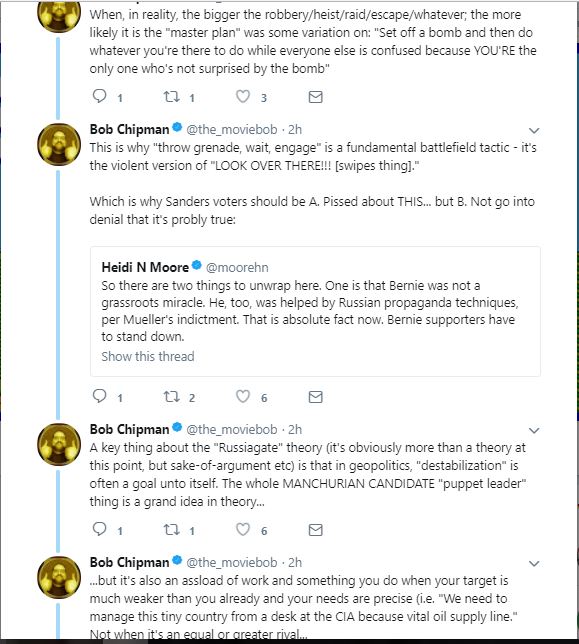Click Show this thread link

tap(148, 356)
